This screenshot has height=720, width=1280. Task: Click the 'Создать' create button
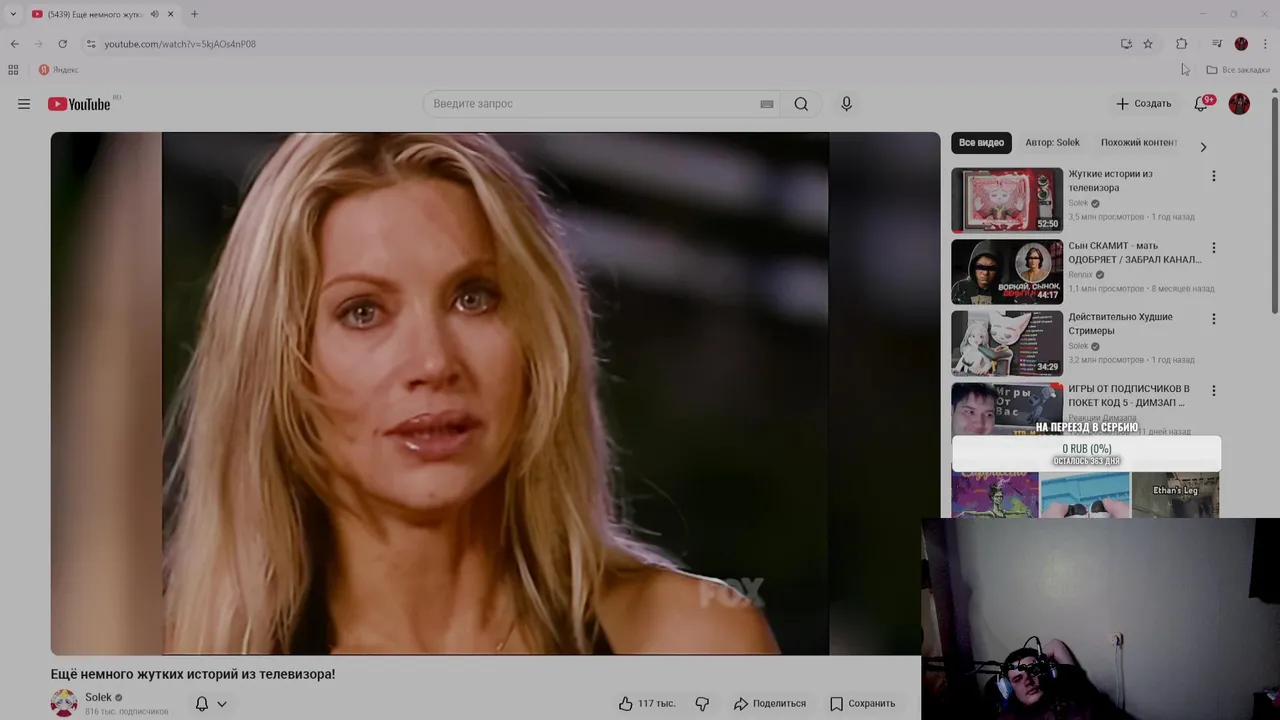click(x=1143, y=104)
